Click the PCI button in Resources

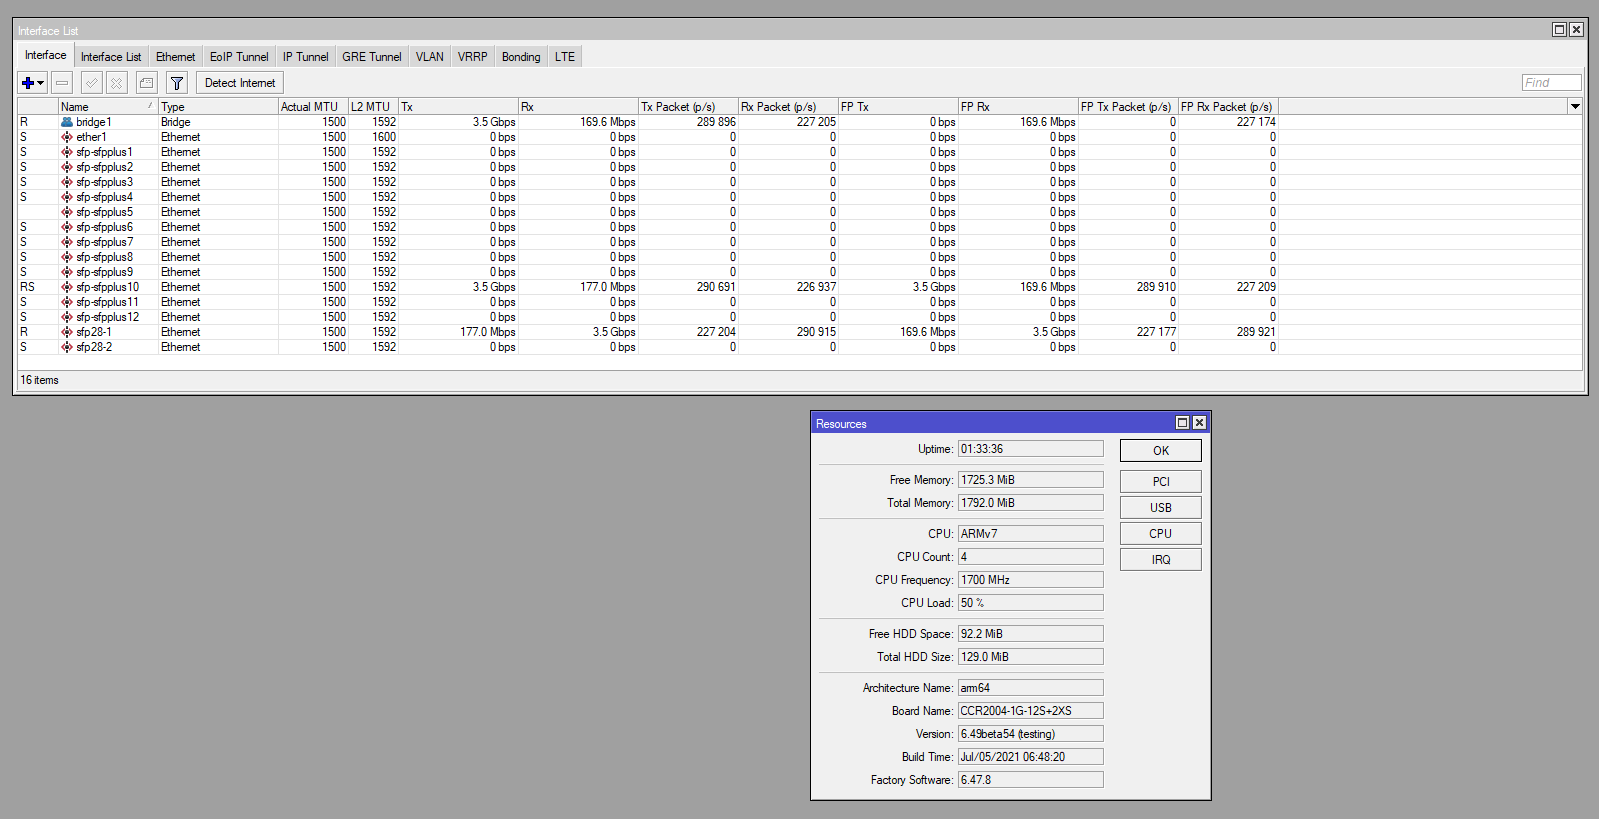1161,481
